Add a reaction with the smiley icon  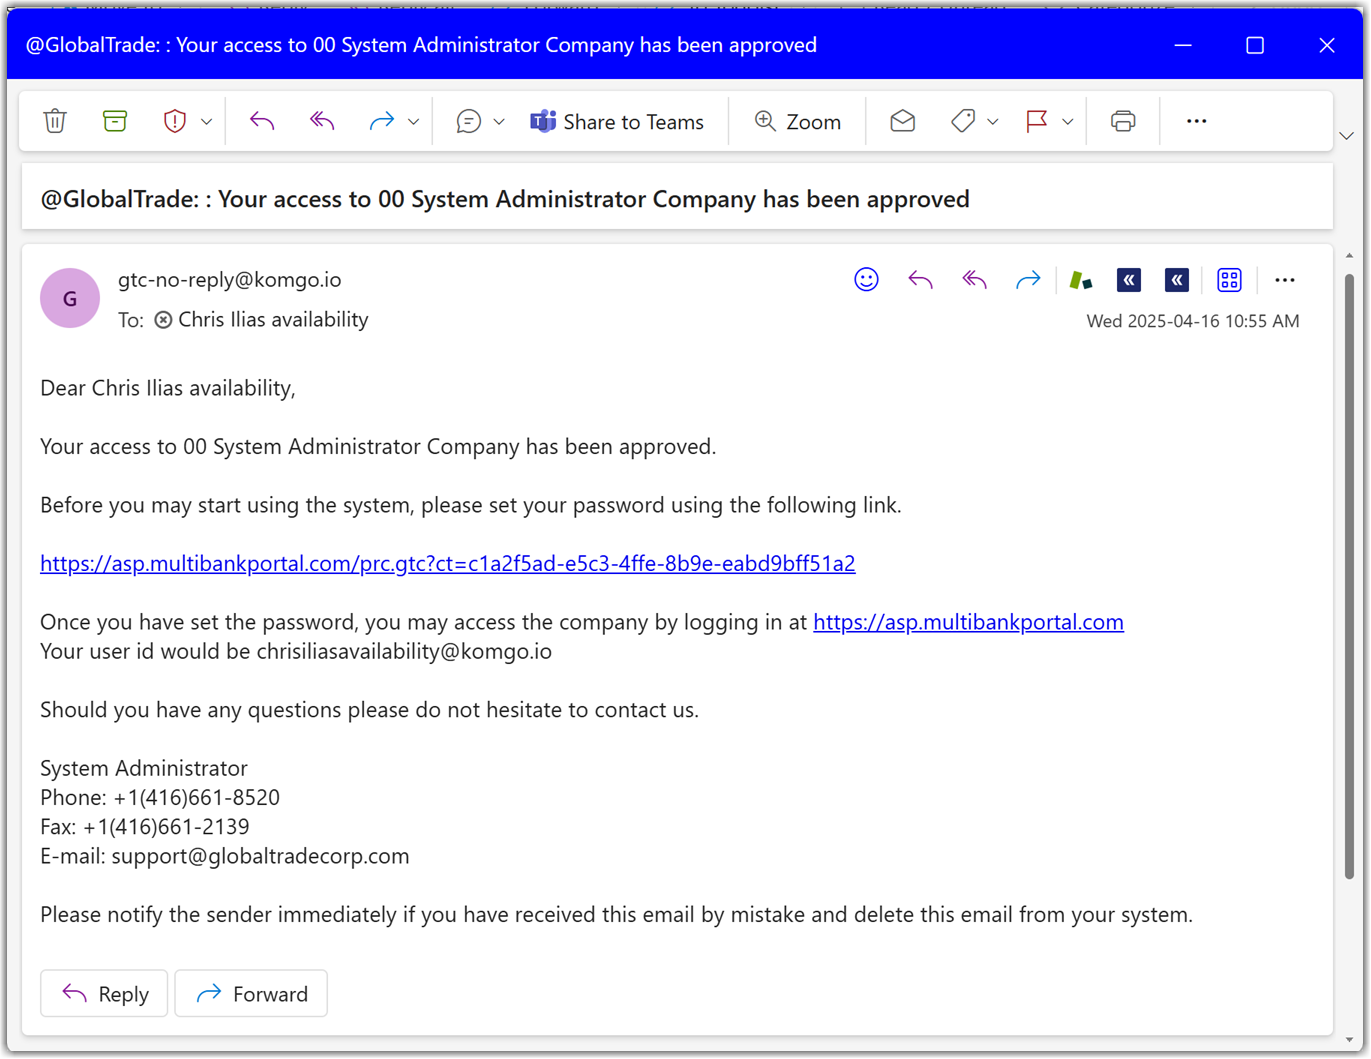tap(866, 280)
